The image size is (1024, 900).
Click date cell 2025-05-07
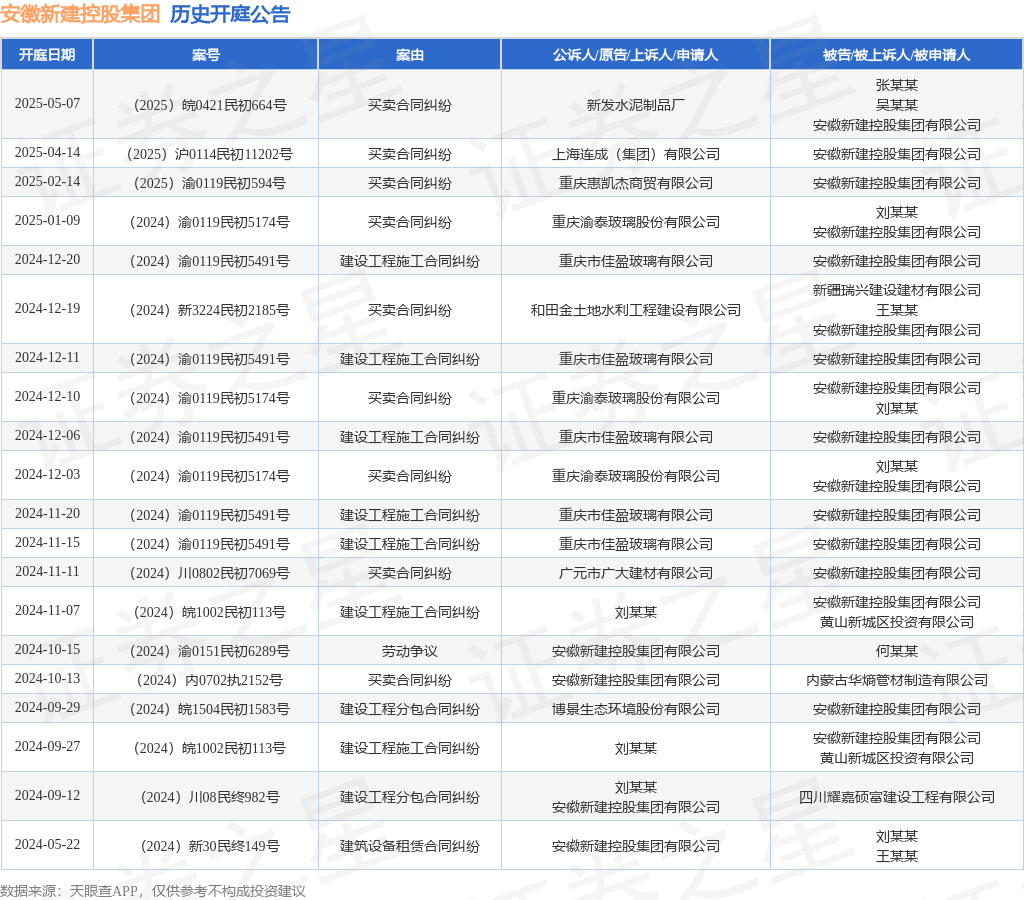(x=47, y=104)
